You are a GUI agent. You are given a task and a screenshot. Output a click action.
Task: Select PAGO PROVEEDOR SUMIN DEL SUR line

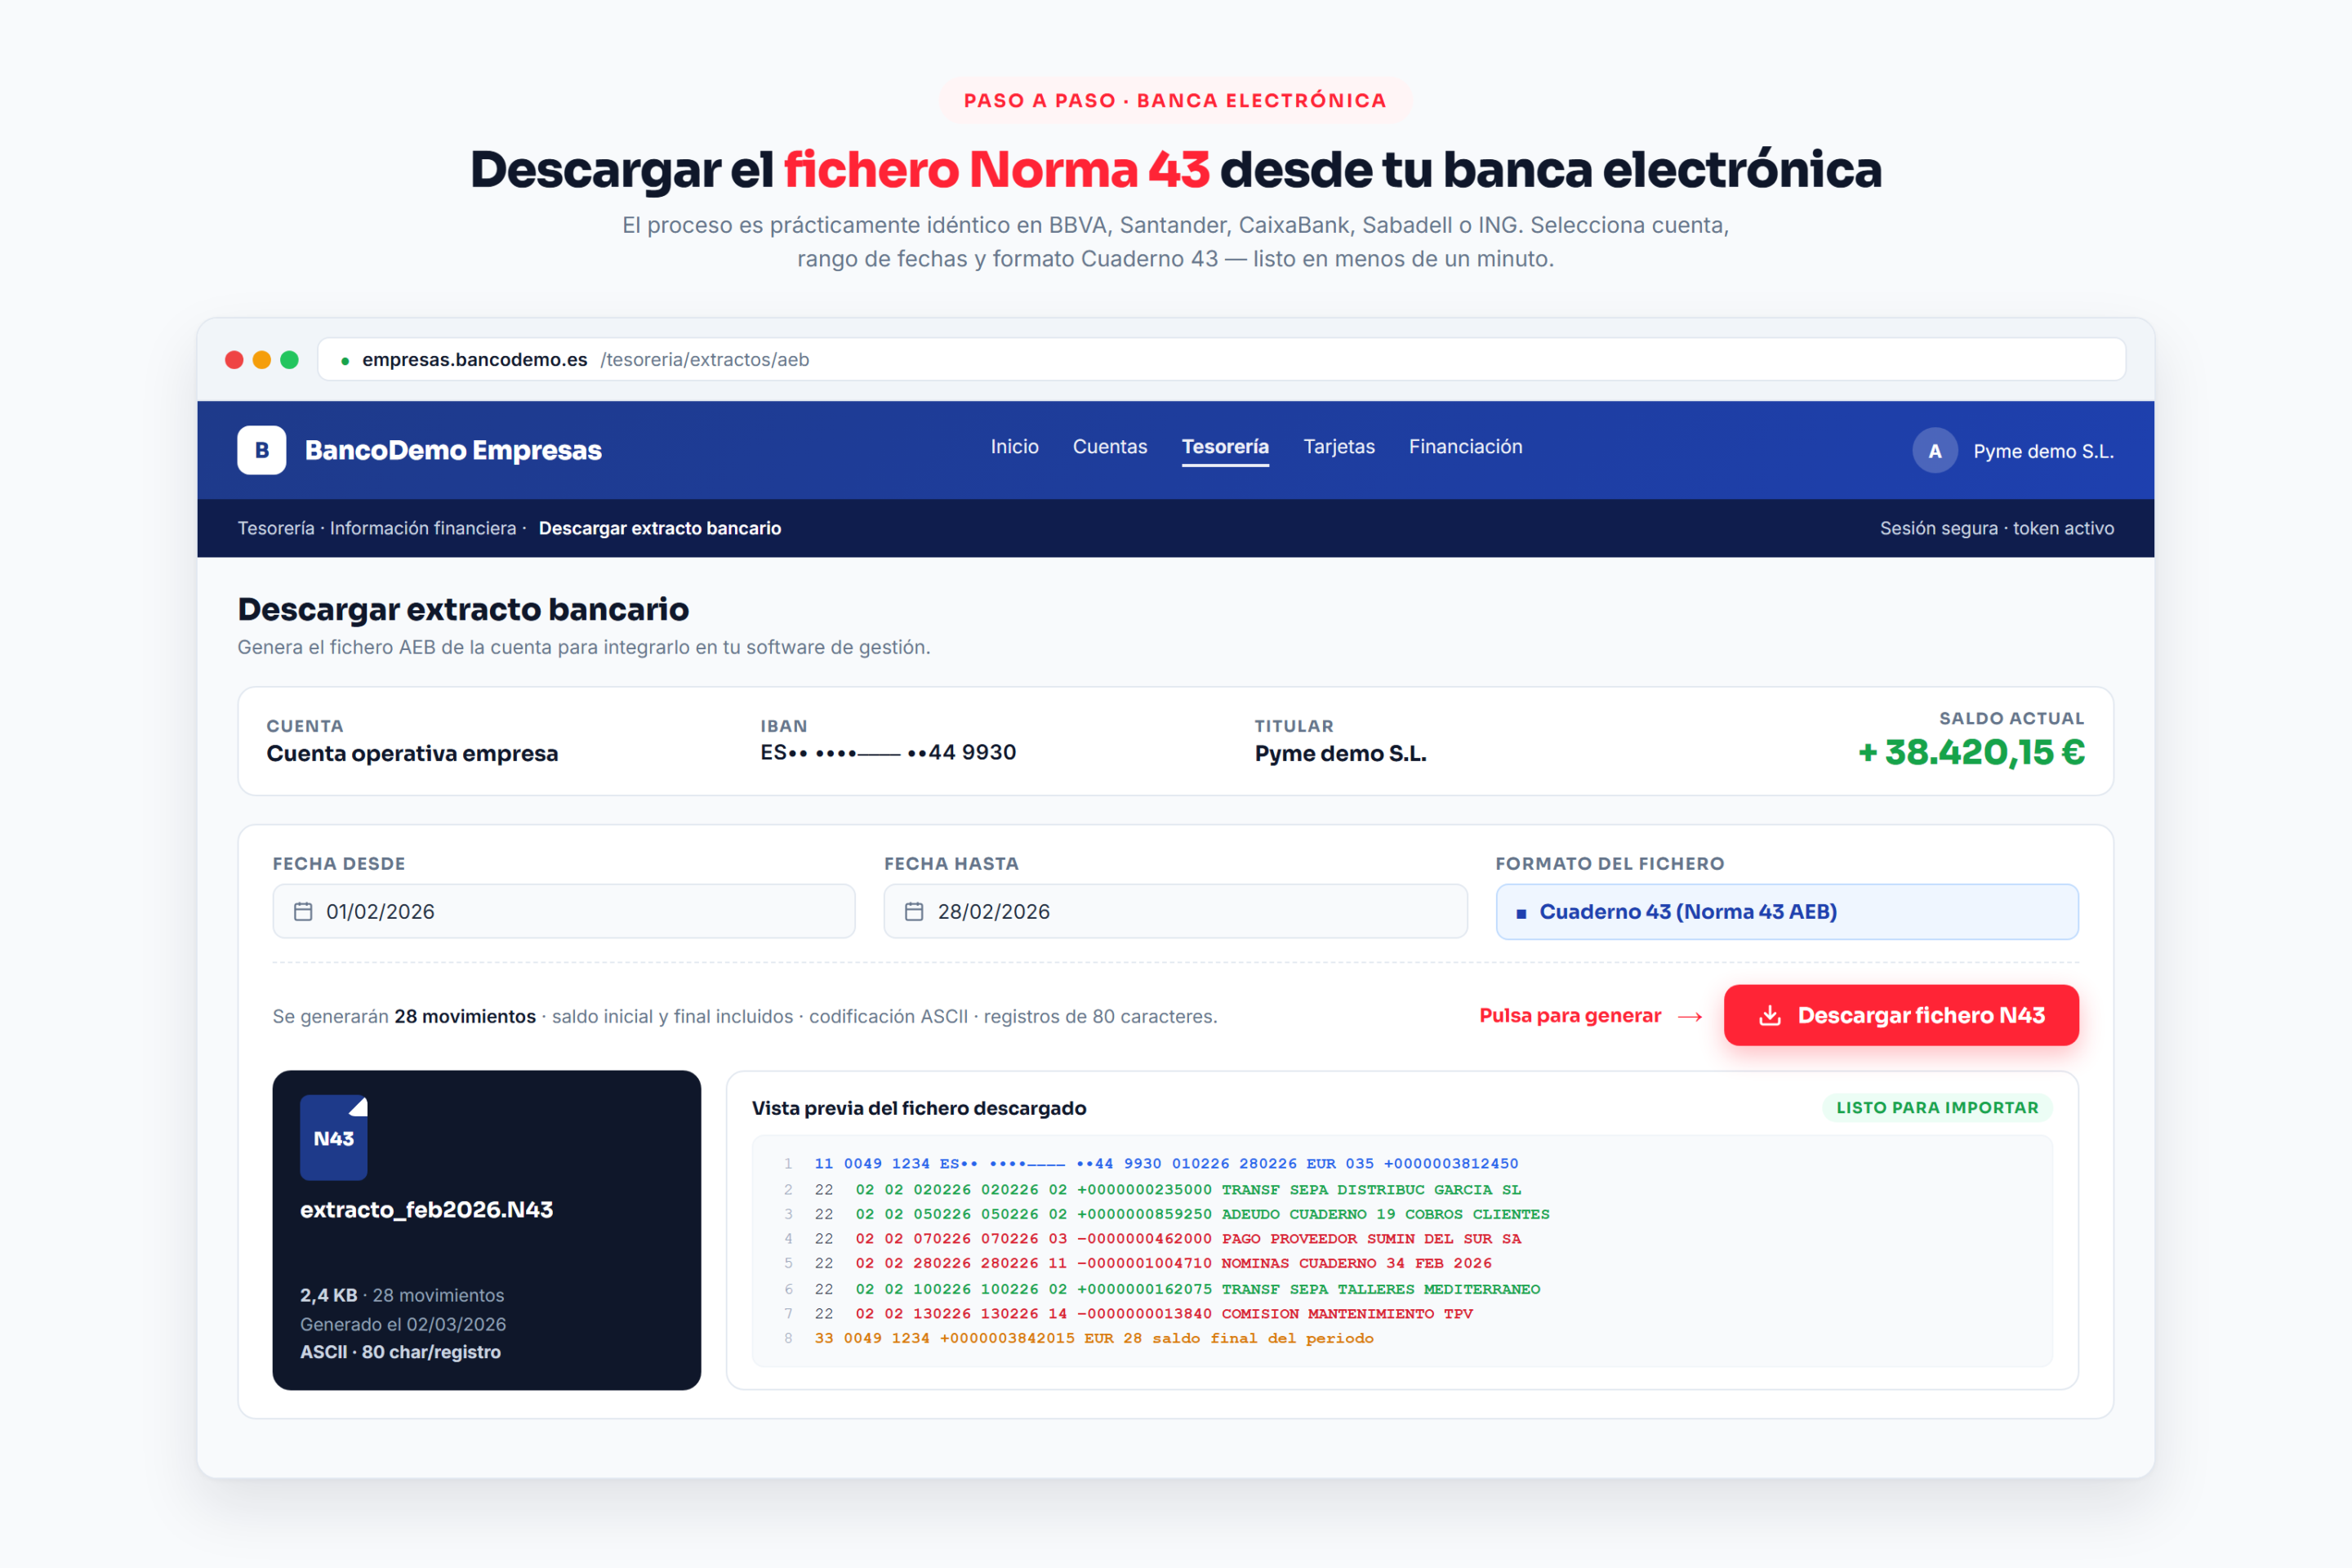tap(1168, 1238)
